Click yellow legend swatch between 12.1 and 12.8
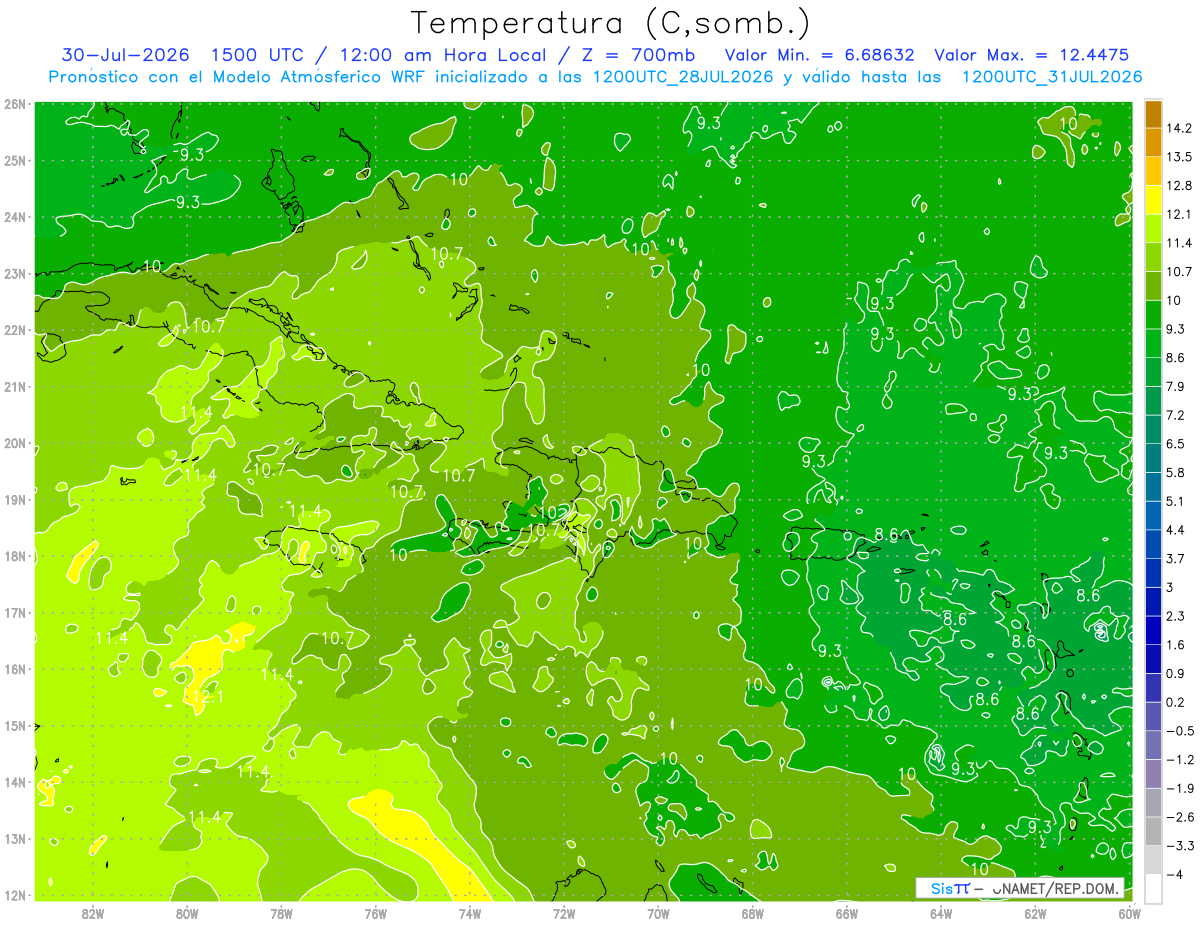Image resolution: width=1200 pixels, height=927 pixels. coord(1153,199)
